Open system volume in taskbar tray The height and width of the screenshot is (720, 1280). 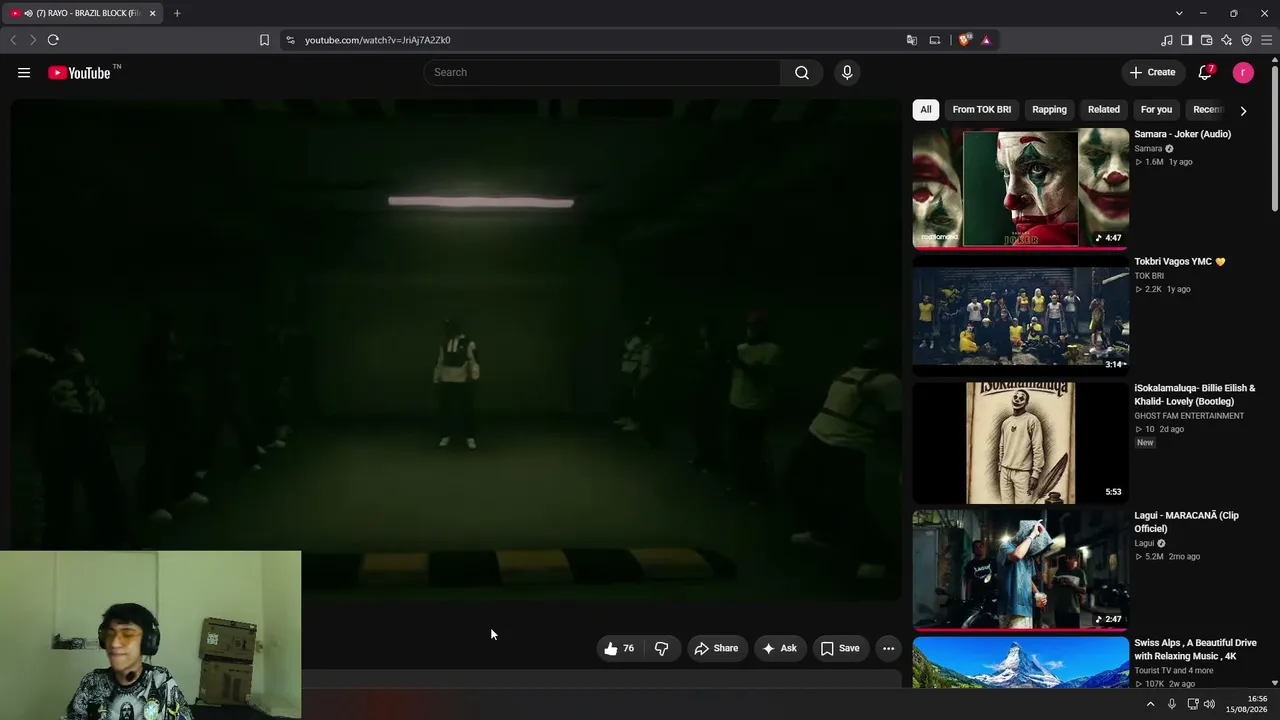click(1210, 704)
